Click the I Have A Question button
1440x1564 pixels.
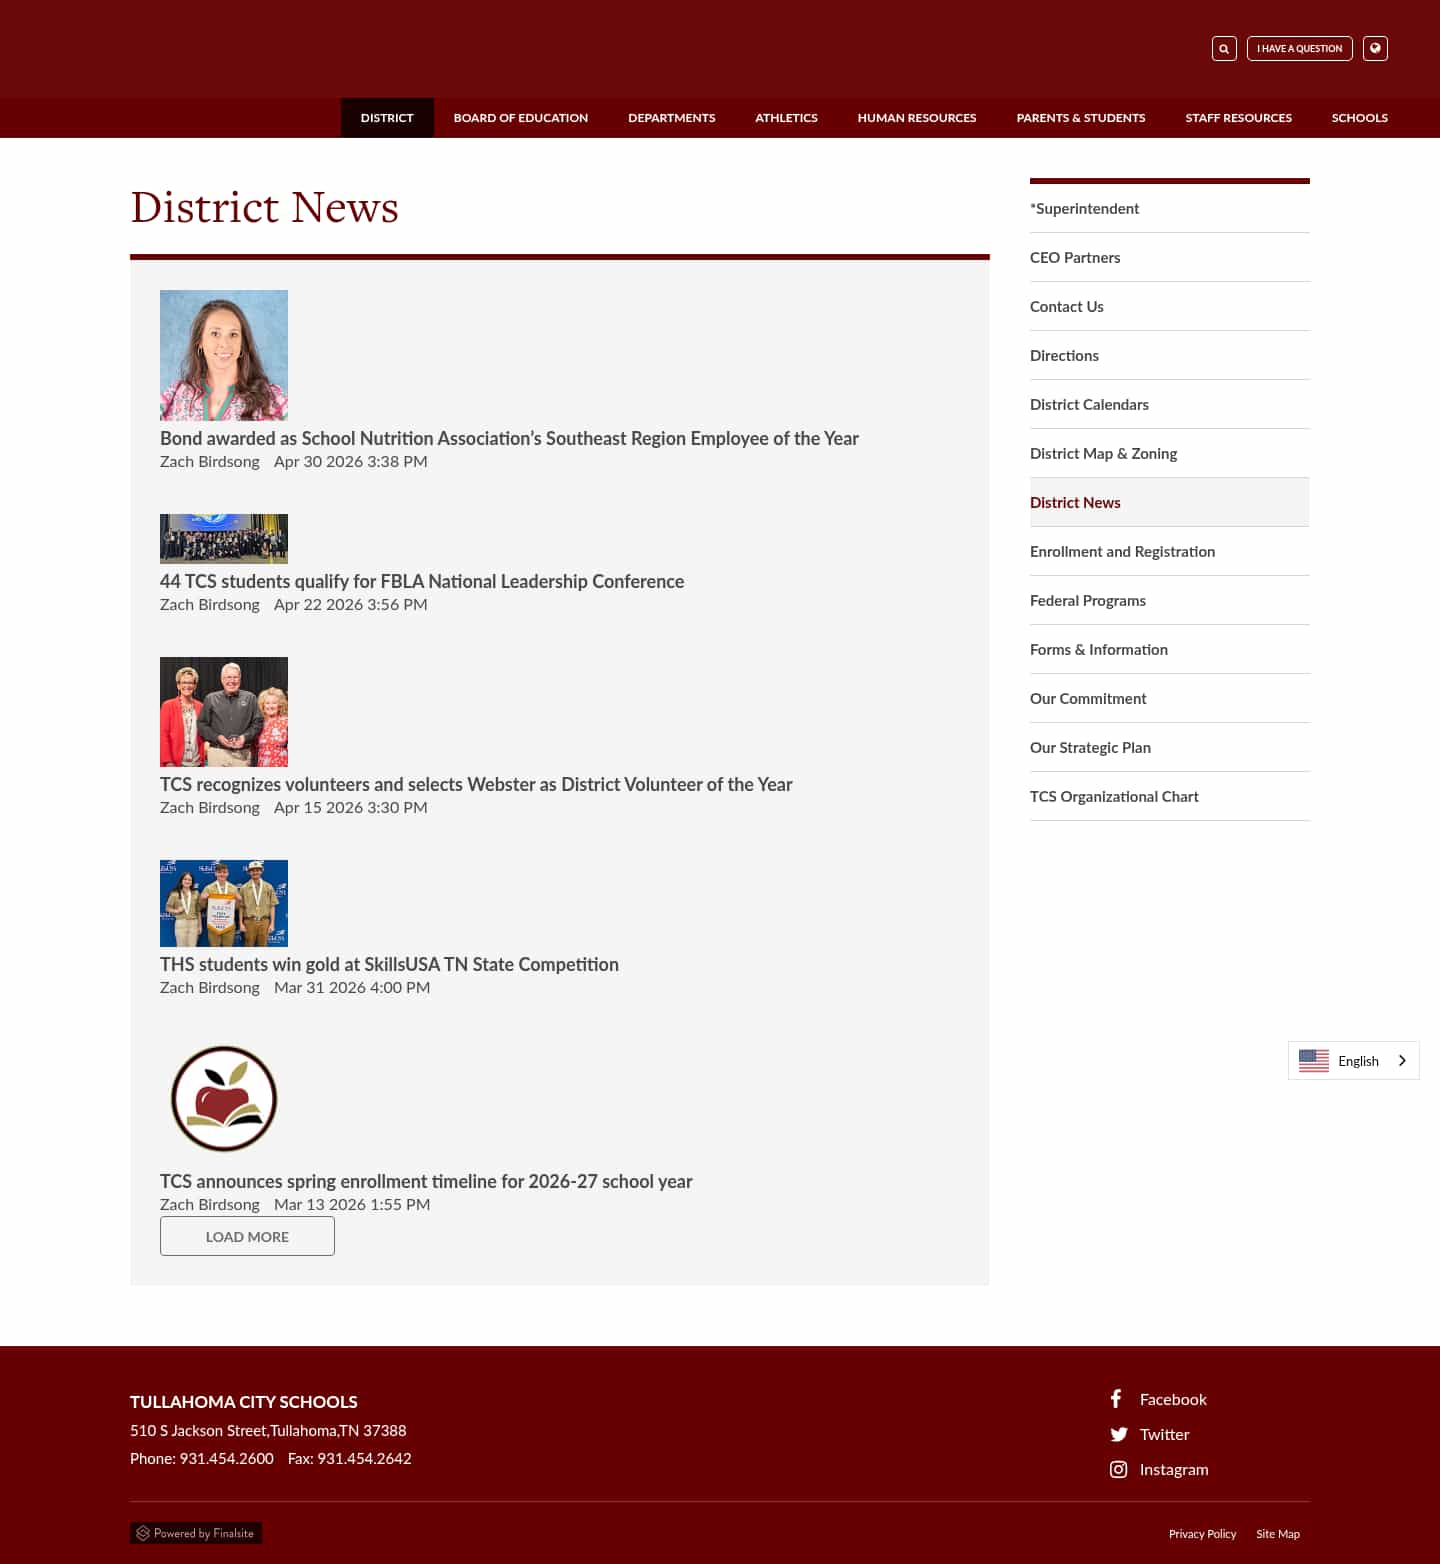point(1300,48)
